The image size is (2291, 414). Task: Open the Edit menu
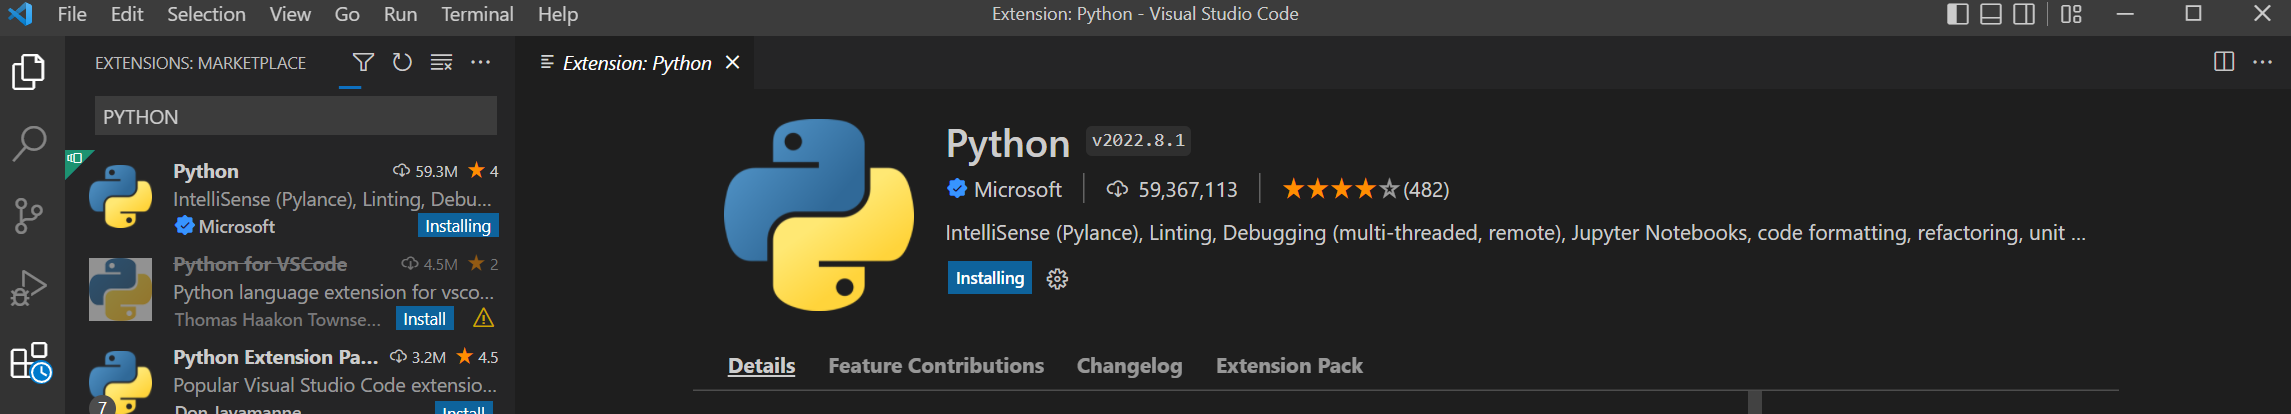[127, 14]
